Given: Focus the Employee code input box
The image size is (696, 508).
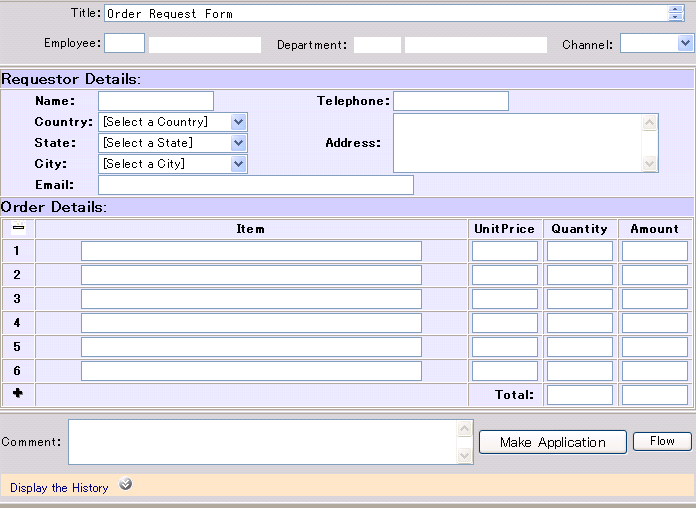Looking at the screenshot, I should 124,43.
